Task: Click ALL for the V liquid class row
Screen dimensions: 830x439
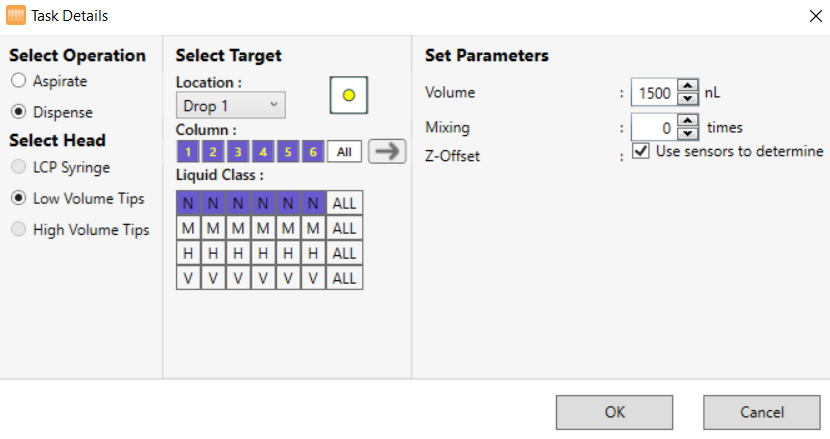Action: [x=344, y=278]
